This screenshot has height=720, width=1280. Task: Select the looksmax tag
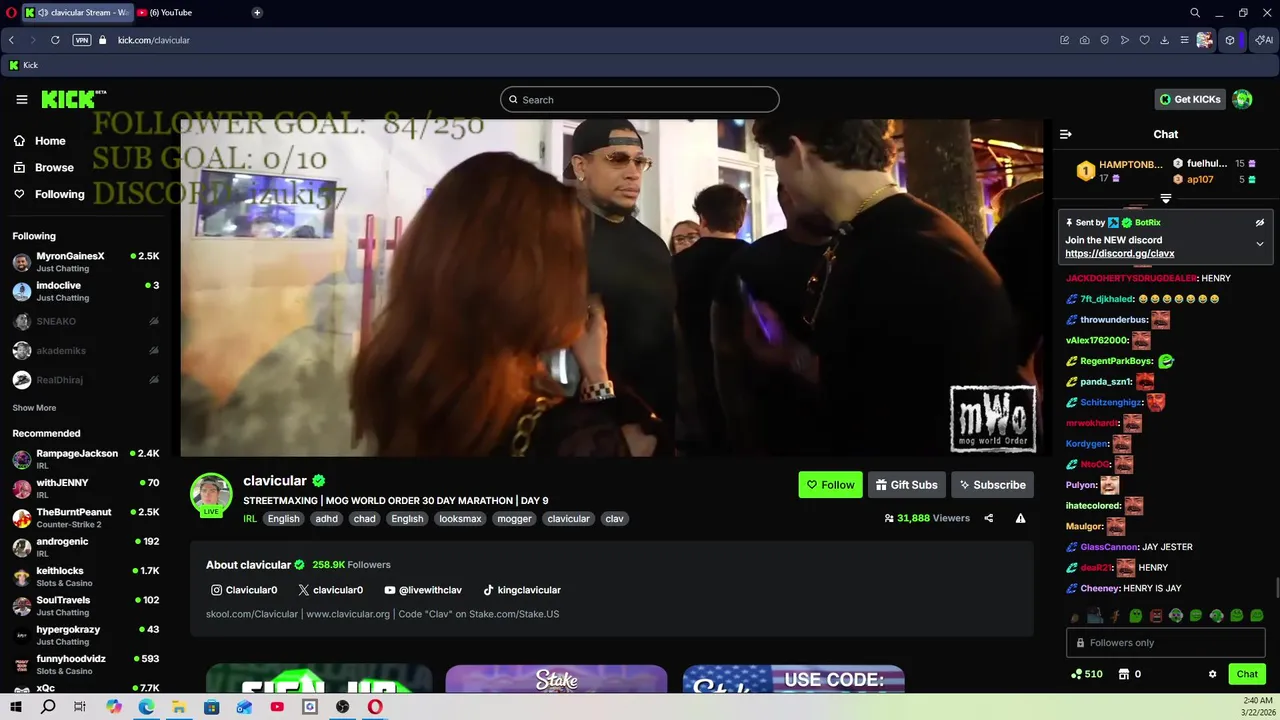pyautogui.click(x=460, y=518)
